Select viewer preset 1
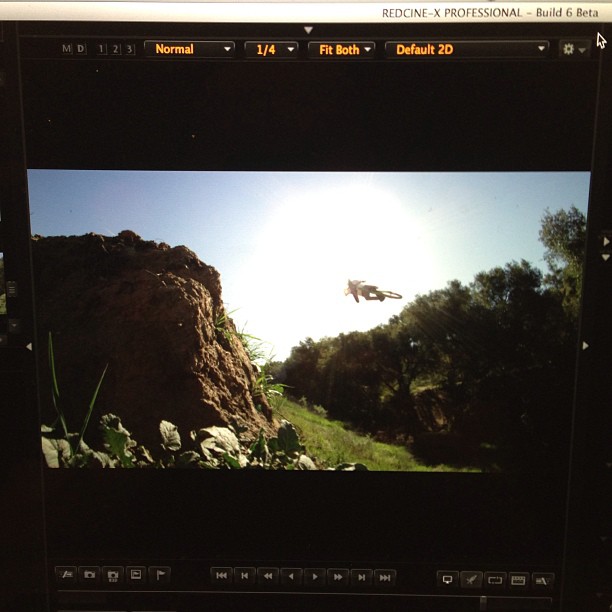This screenshot has width=612, height=612. tap(102, 49)
